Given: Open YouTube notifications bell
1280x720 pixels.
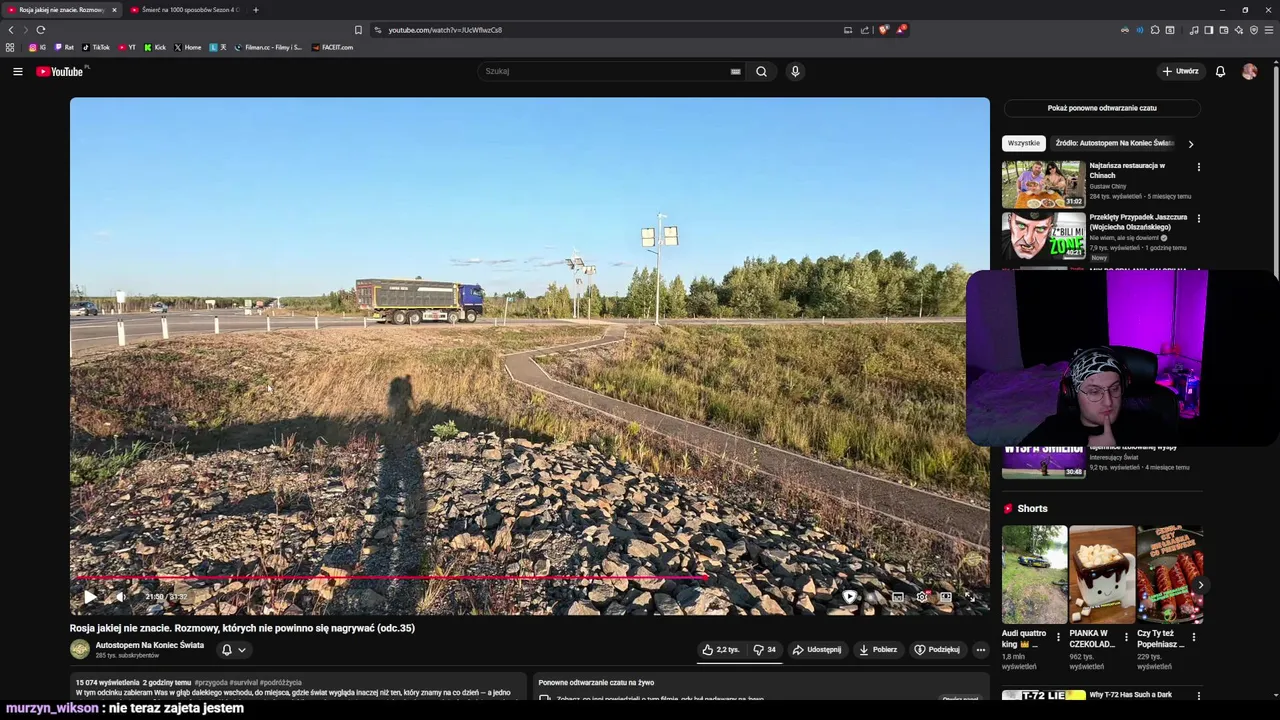Looking at the screenshot, I should click(x=1220, y=71).
